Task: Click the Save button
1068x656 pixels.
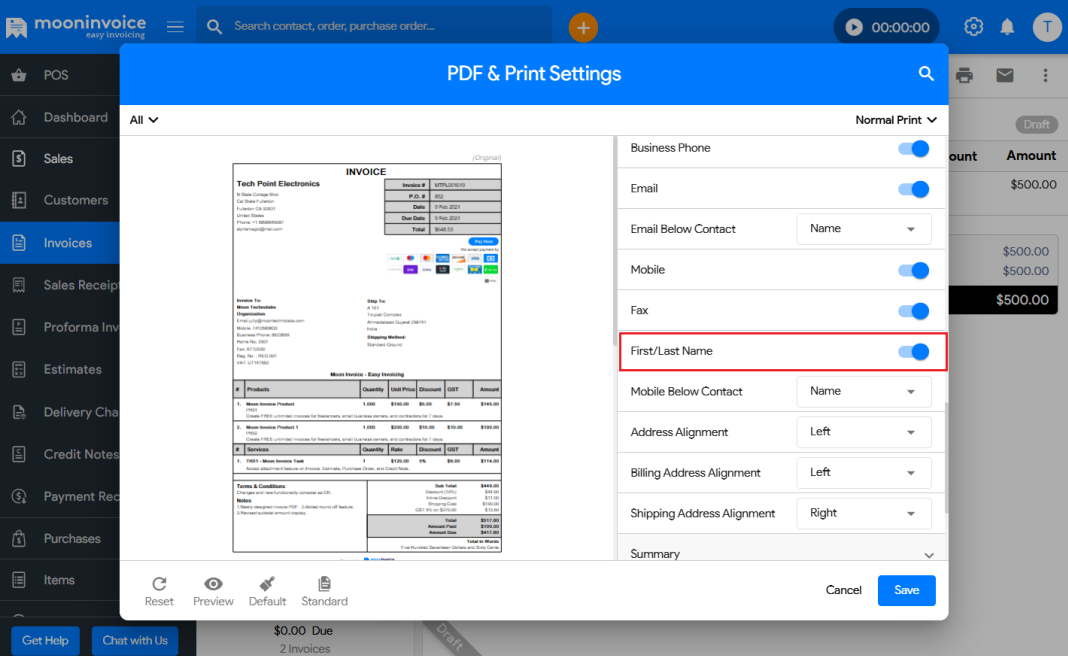Action: point(906,590)
